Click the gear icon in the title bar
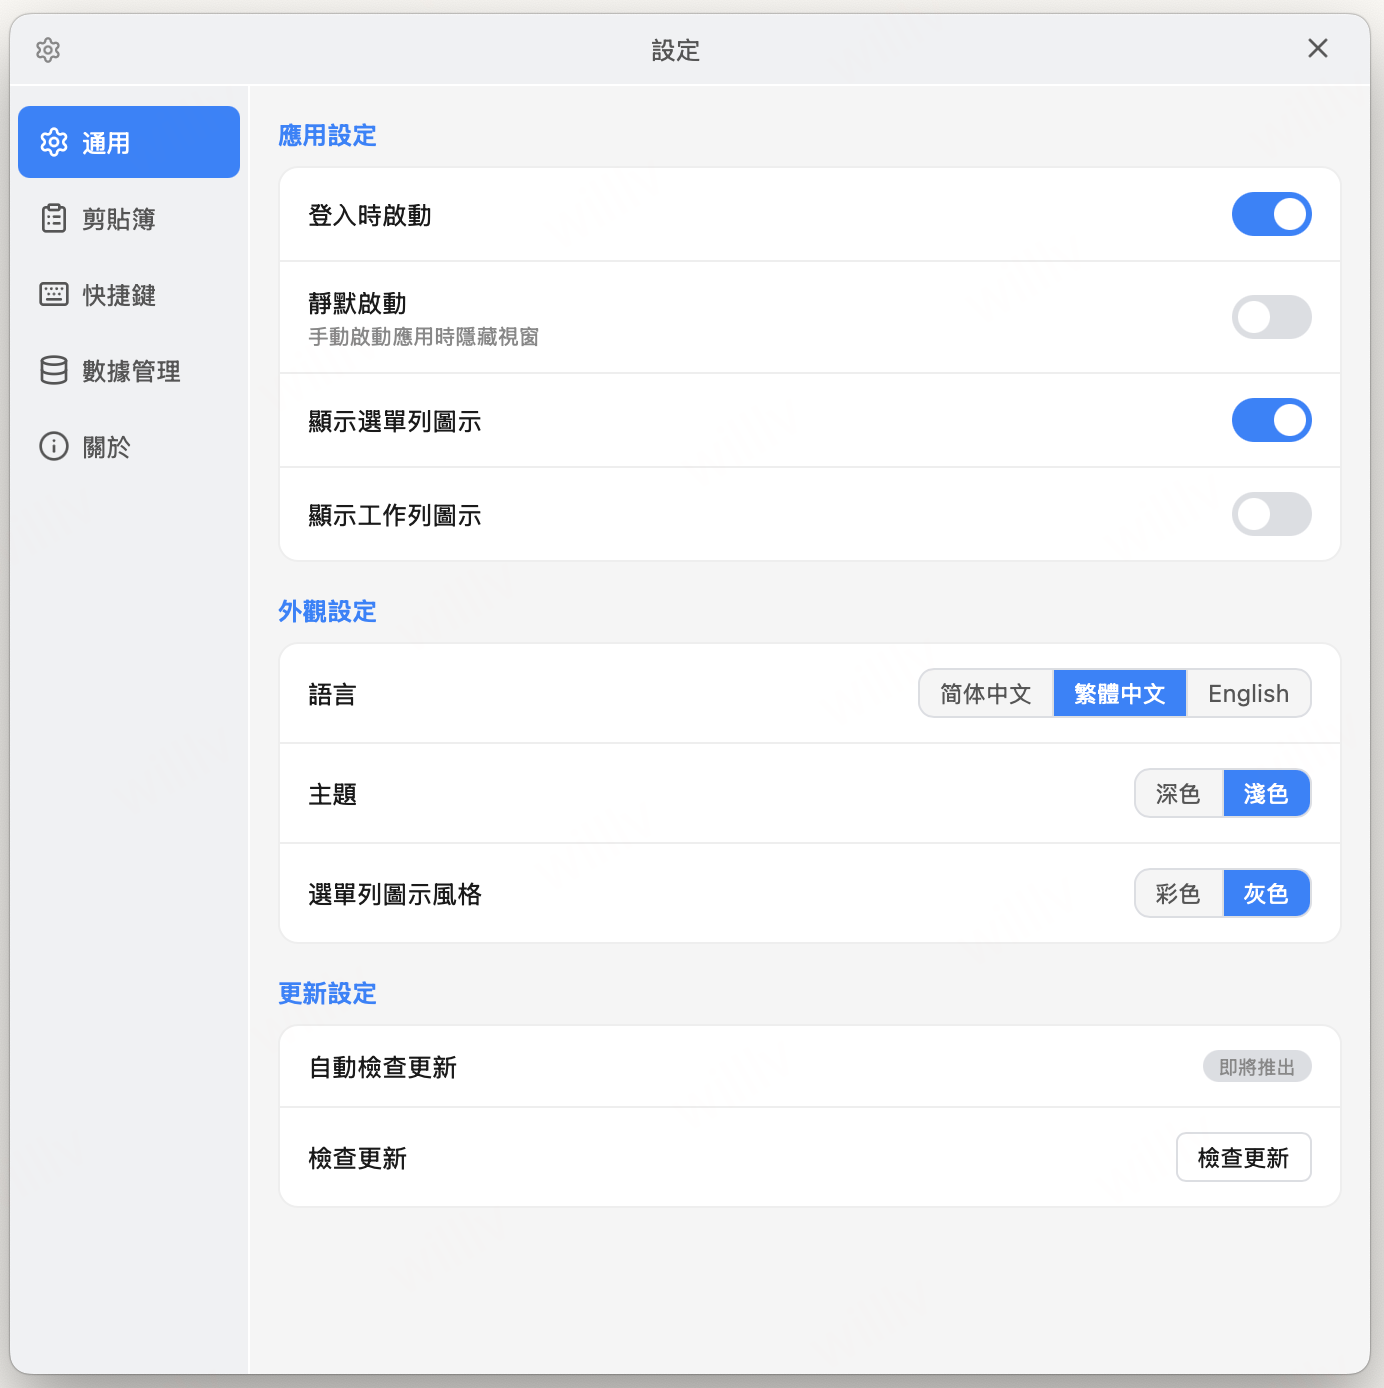The height and width of the screenshot is (1388, 1384). click(48, 50)
